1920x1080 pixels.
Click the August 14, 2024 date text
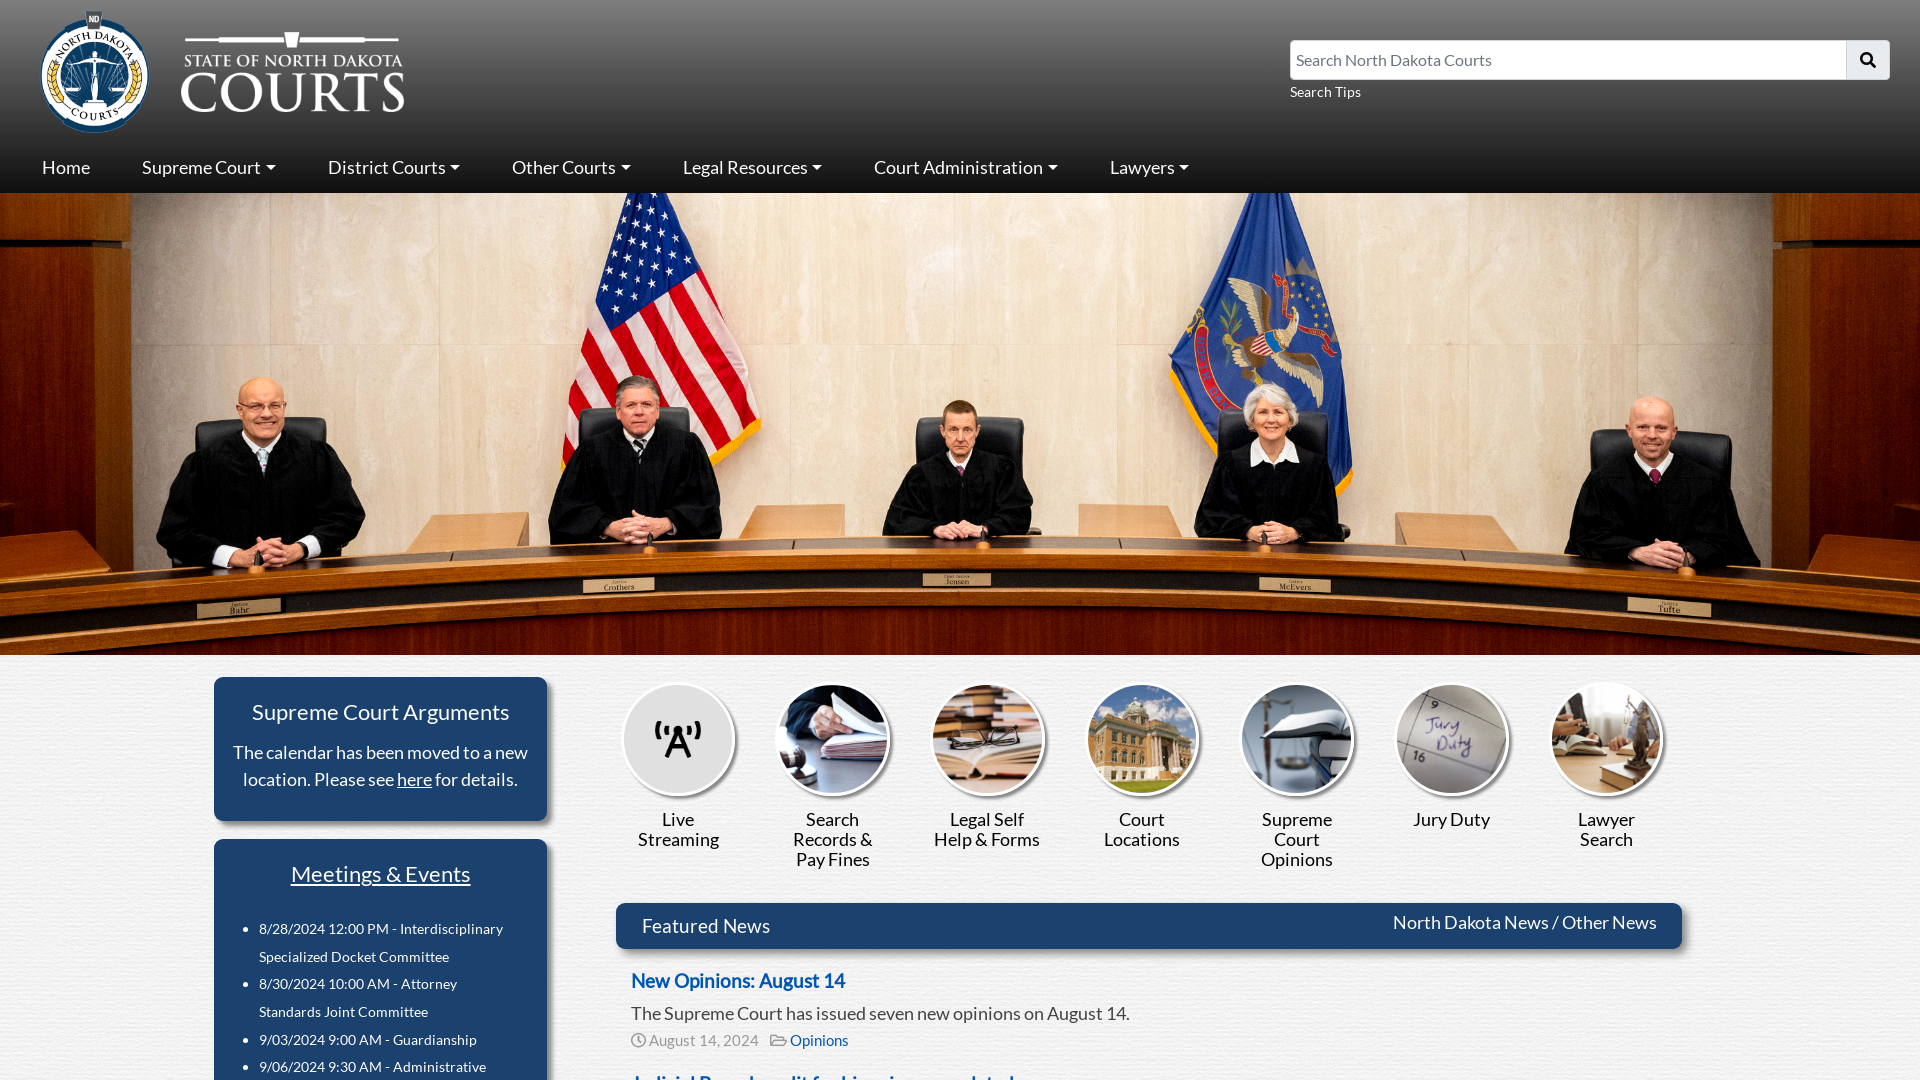tap(704, 1041)
